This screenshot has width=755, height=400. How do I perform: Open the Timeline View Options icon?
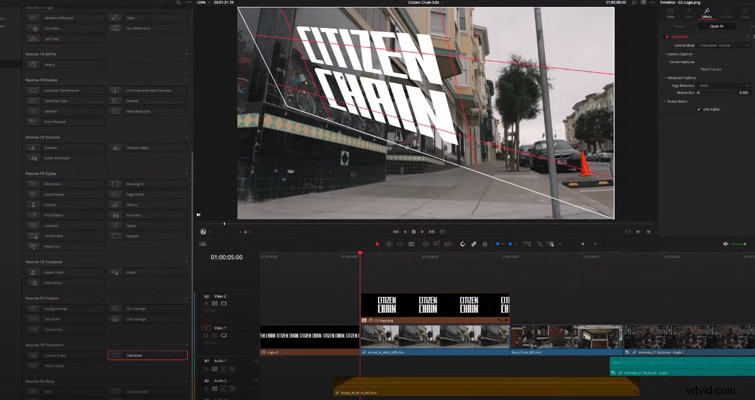203,244
